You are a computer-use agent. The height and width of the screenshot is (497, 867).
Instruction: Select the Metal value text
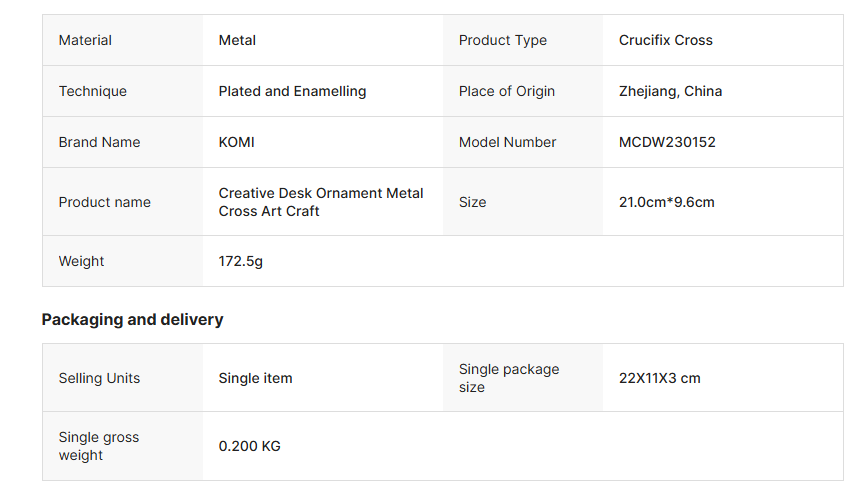click(x=237, y=40)
